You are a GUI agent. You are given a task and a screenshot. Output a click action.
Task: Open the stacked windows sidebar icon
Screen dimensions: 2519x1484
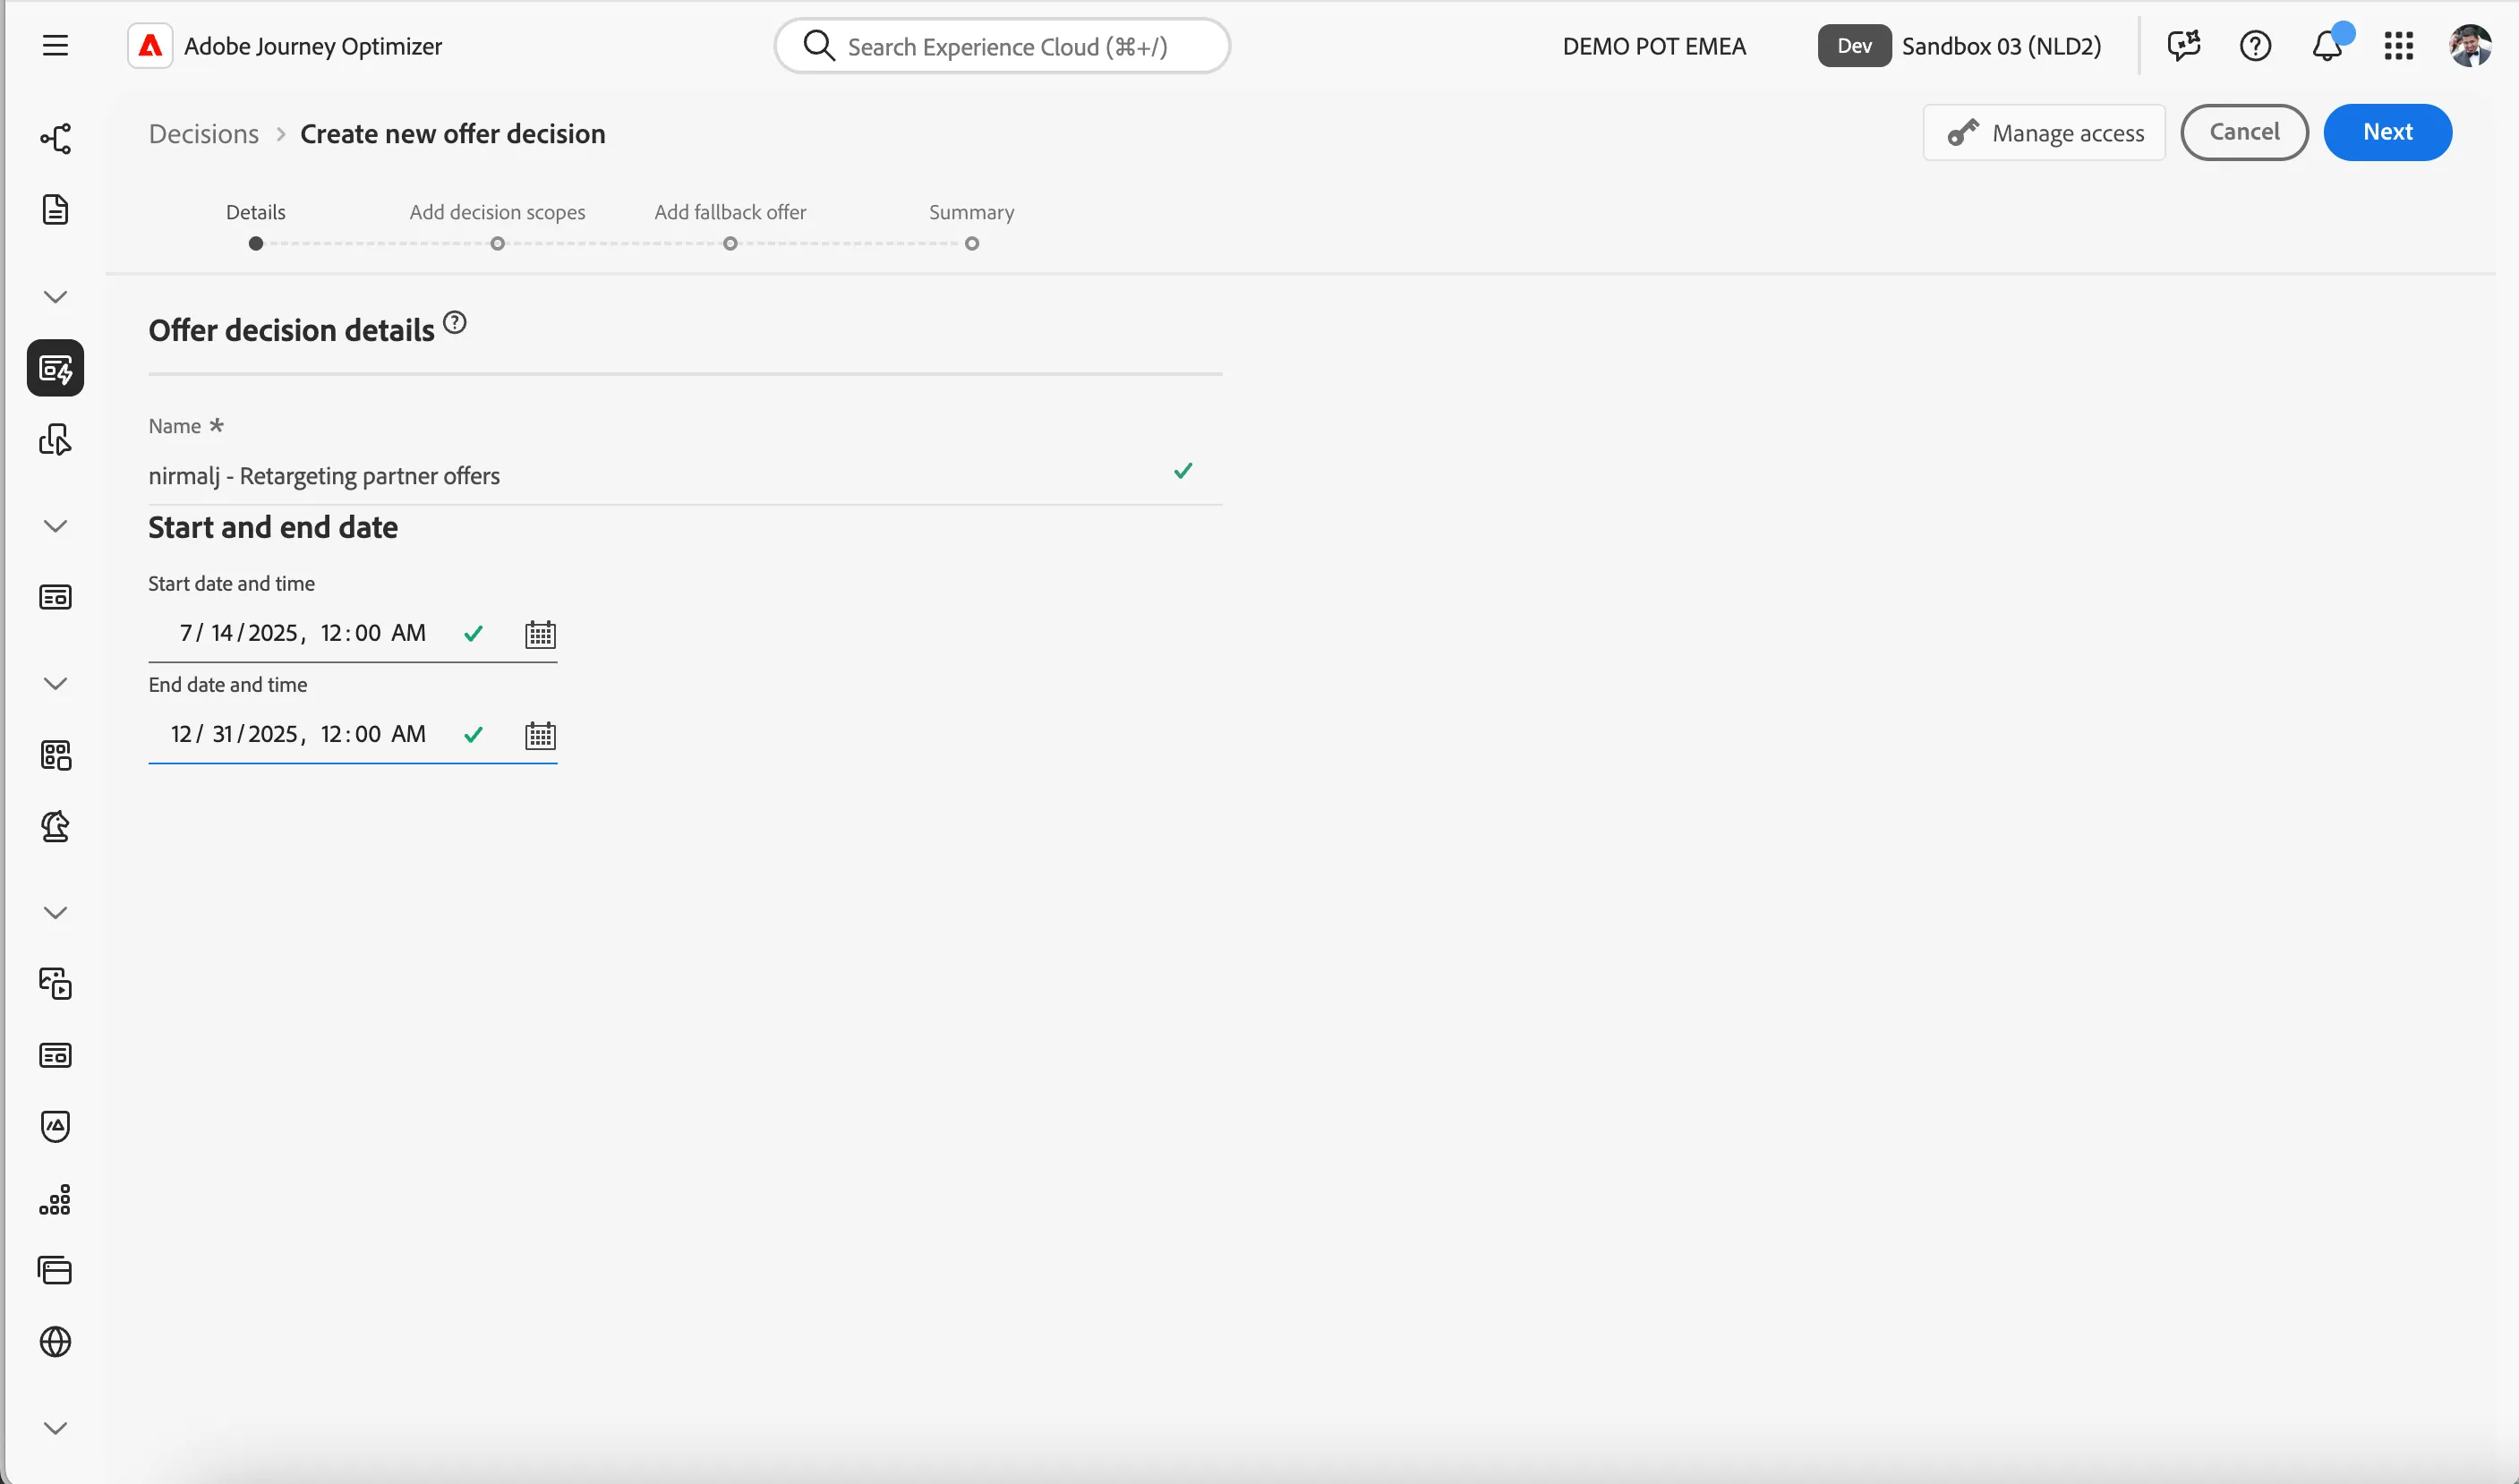coord(55,1270)
